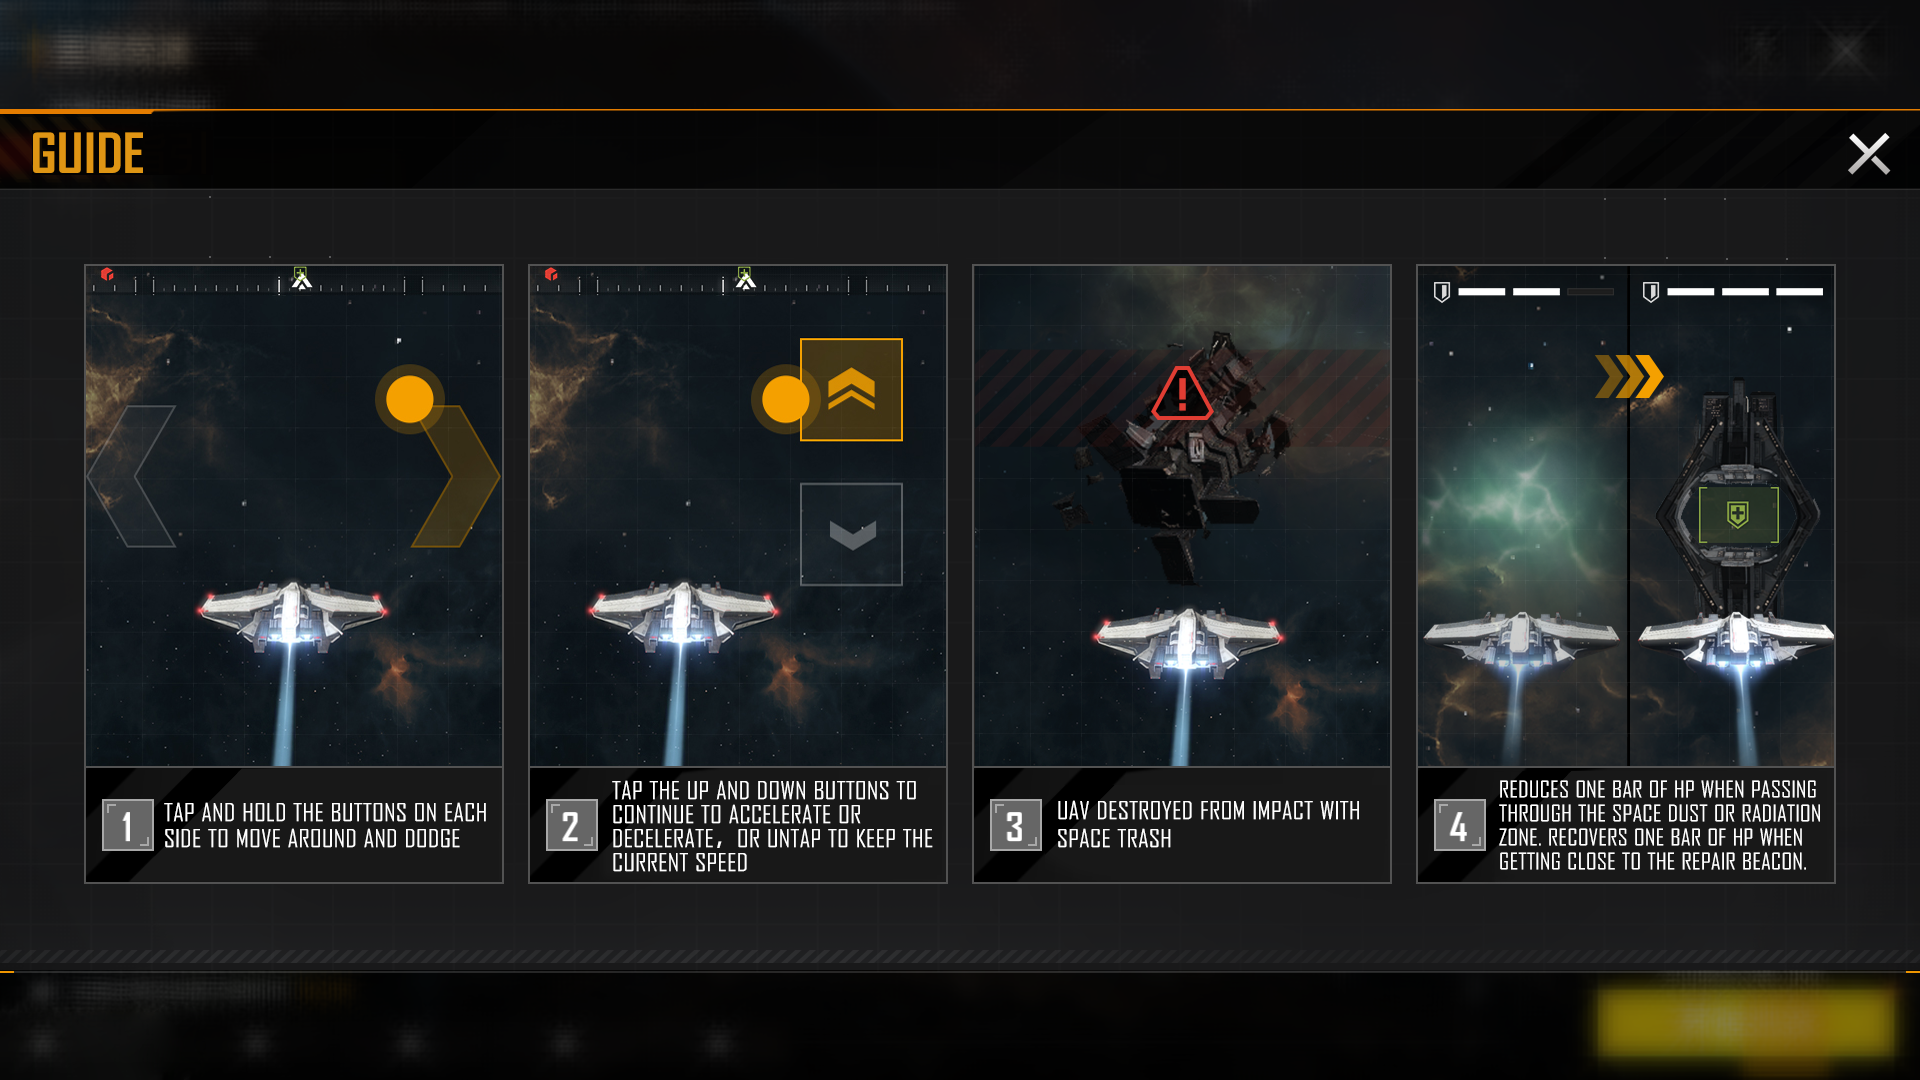Click the left shield HP icon
The image size is (1920, 1080).
click(1442, 292)
